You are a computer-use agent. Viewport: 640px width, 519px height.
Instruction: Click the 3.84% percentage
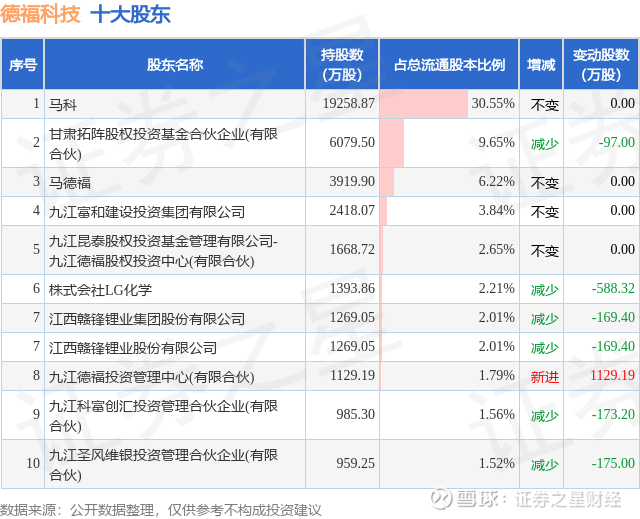[x=496, y=210]
